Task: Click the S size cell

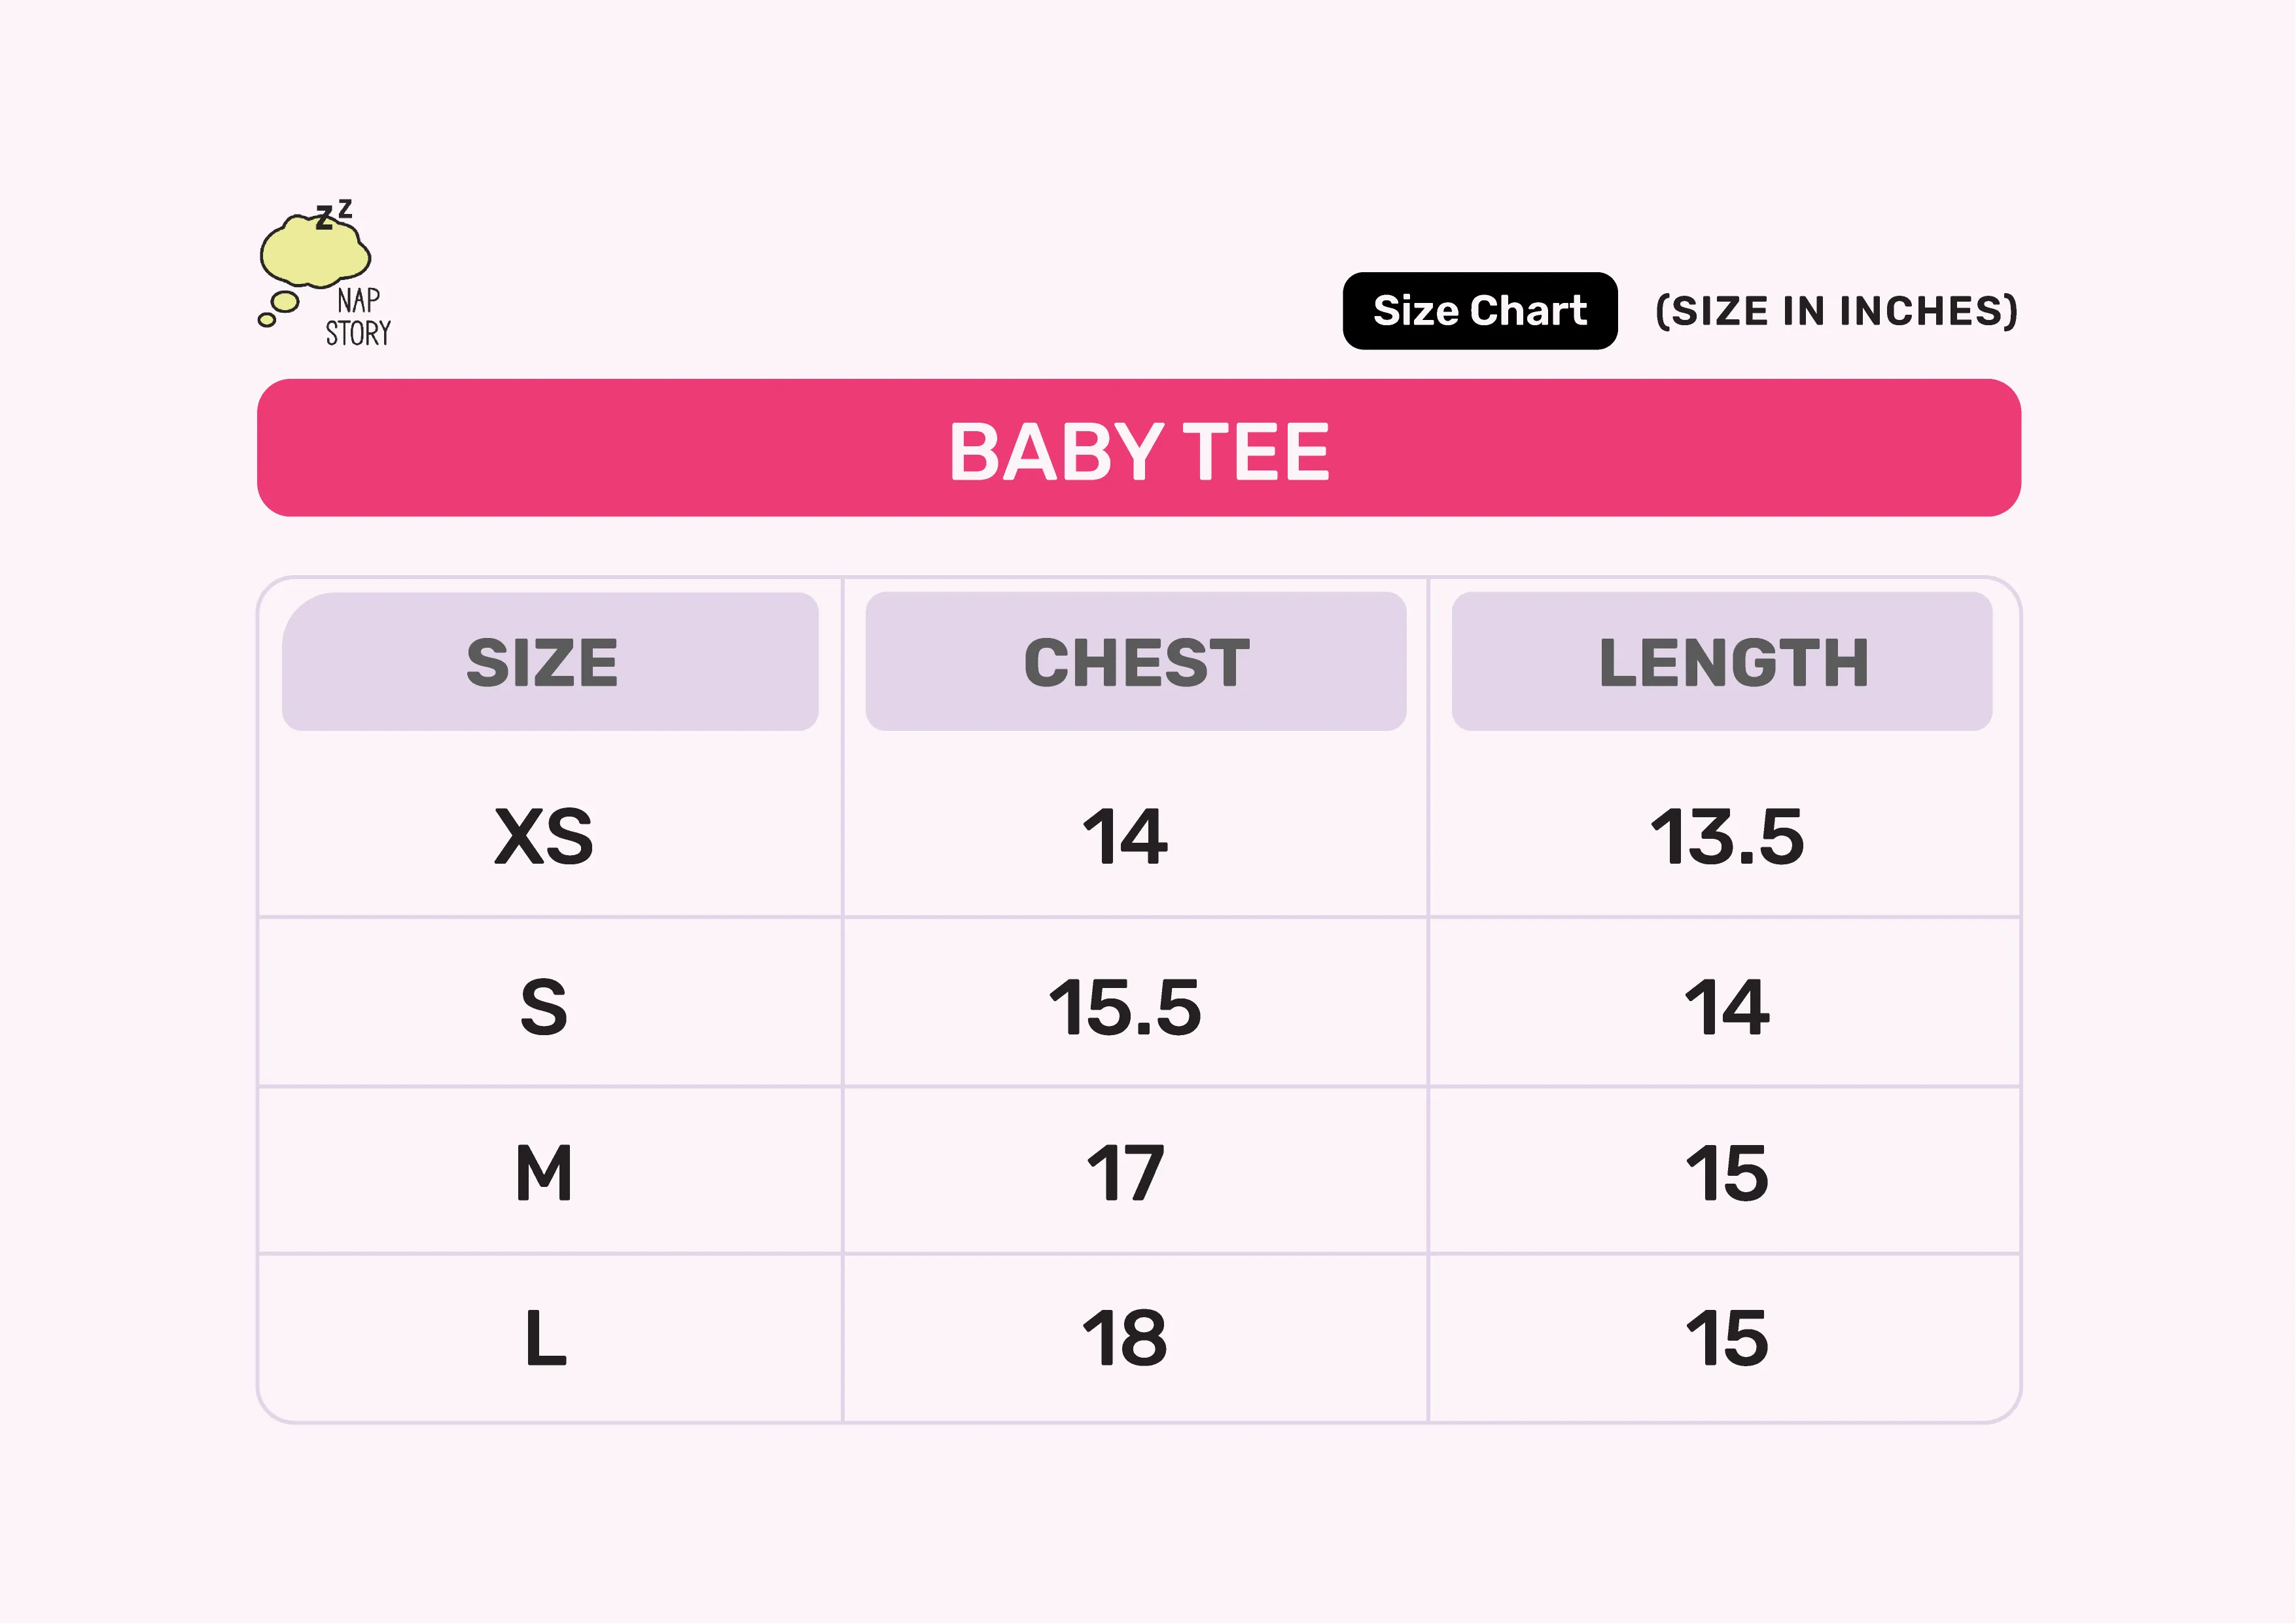Action: tap(544, 1007)
